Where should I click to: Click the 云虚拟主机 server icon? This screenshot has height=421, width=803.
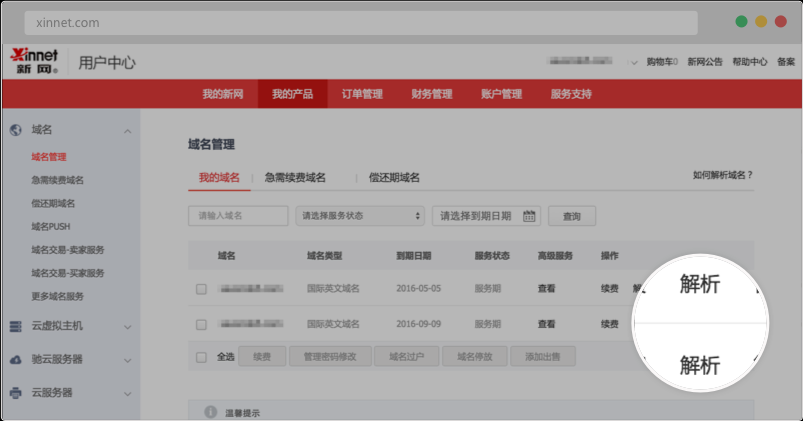click(15, 326)
